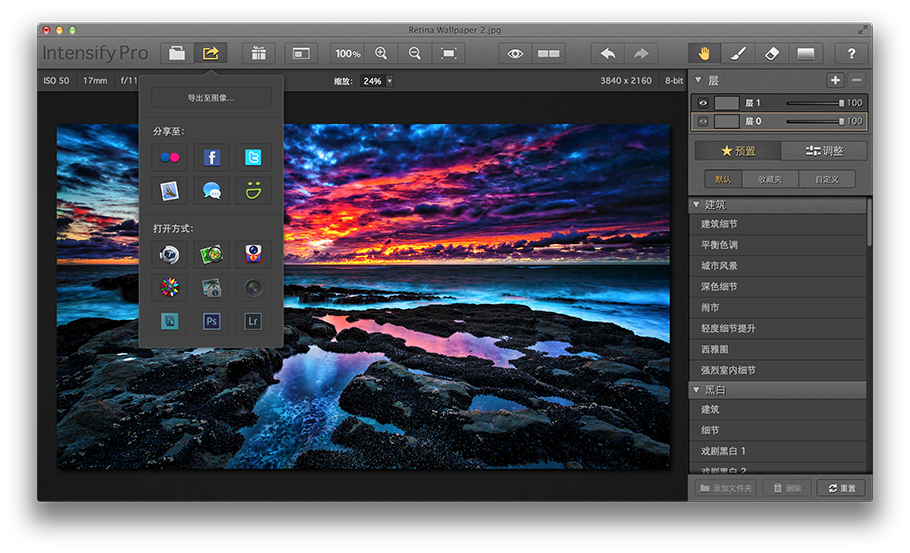Open in butterfly photo loupe app

point(211,254)
